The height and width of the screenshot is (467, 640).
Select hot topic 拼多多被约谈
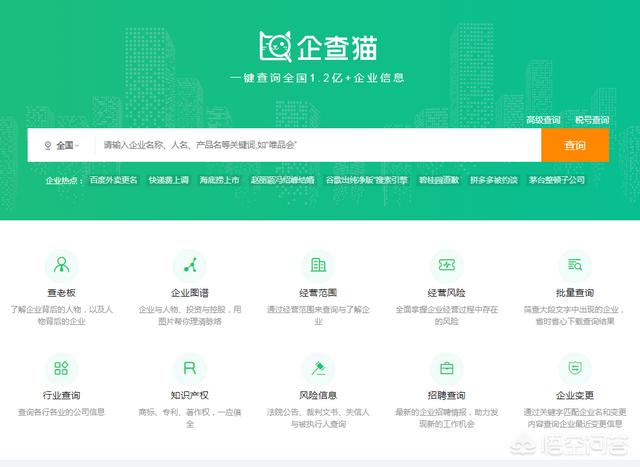493,180
